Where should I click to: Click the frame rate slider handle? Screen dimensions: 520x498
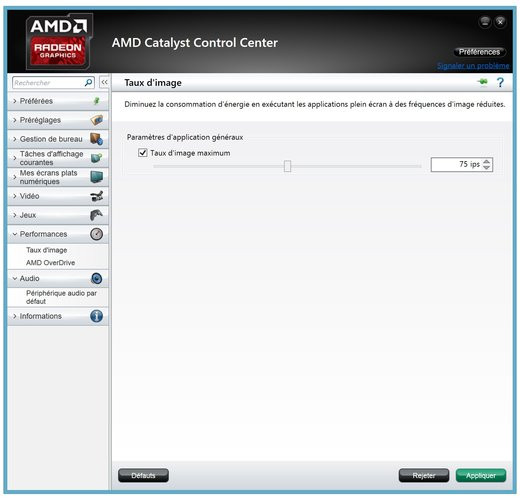[x=287, y=166]
